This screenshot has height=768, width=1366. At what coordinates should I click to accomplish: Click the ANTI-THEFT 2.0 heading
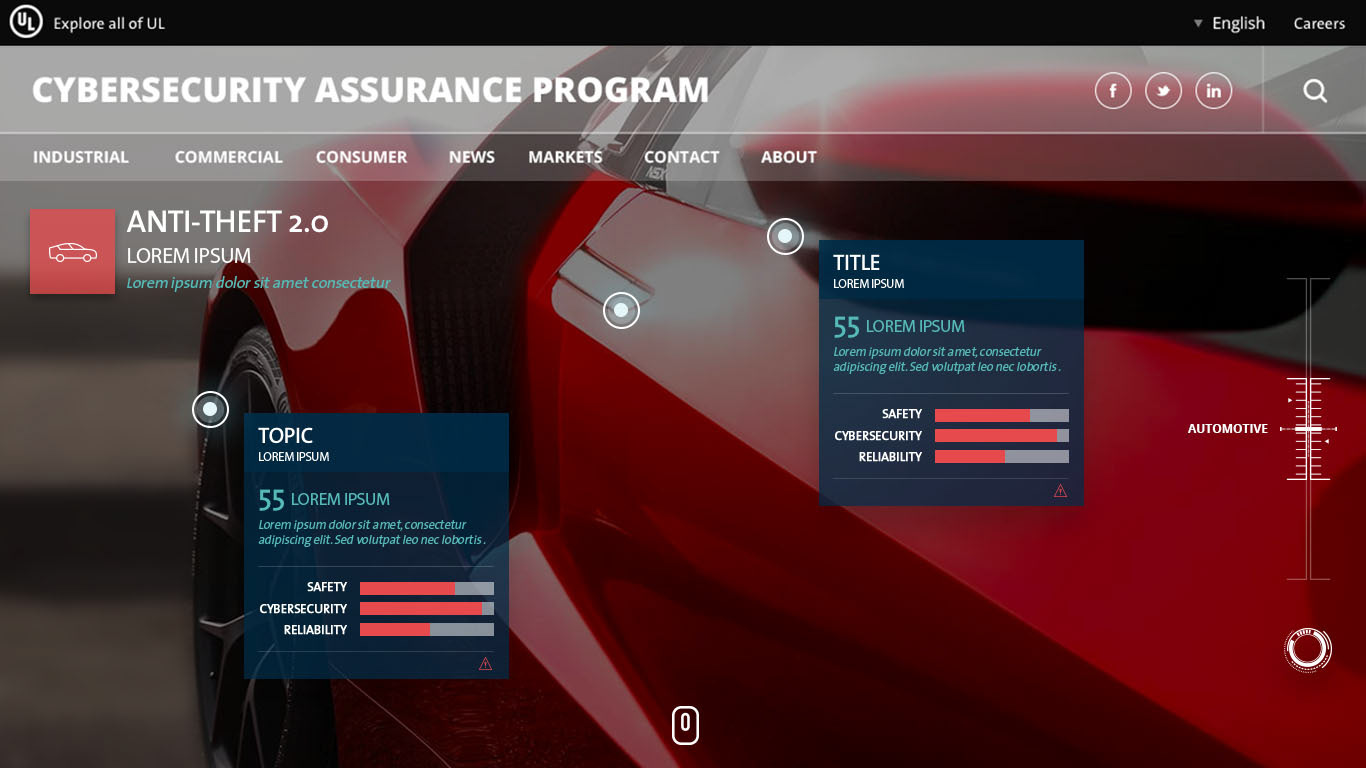[x=228, y=222]
